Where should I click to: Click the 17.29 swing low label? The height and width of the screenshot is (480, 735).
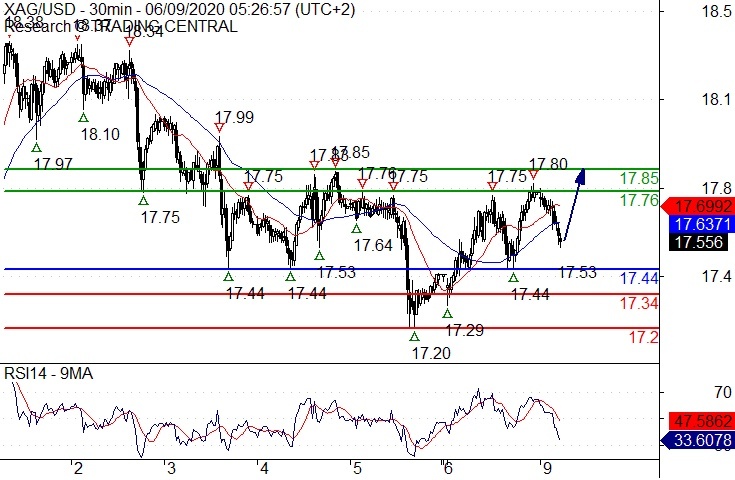(465, 330)
